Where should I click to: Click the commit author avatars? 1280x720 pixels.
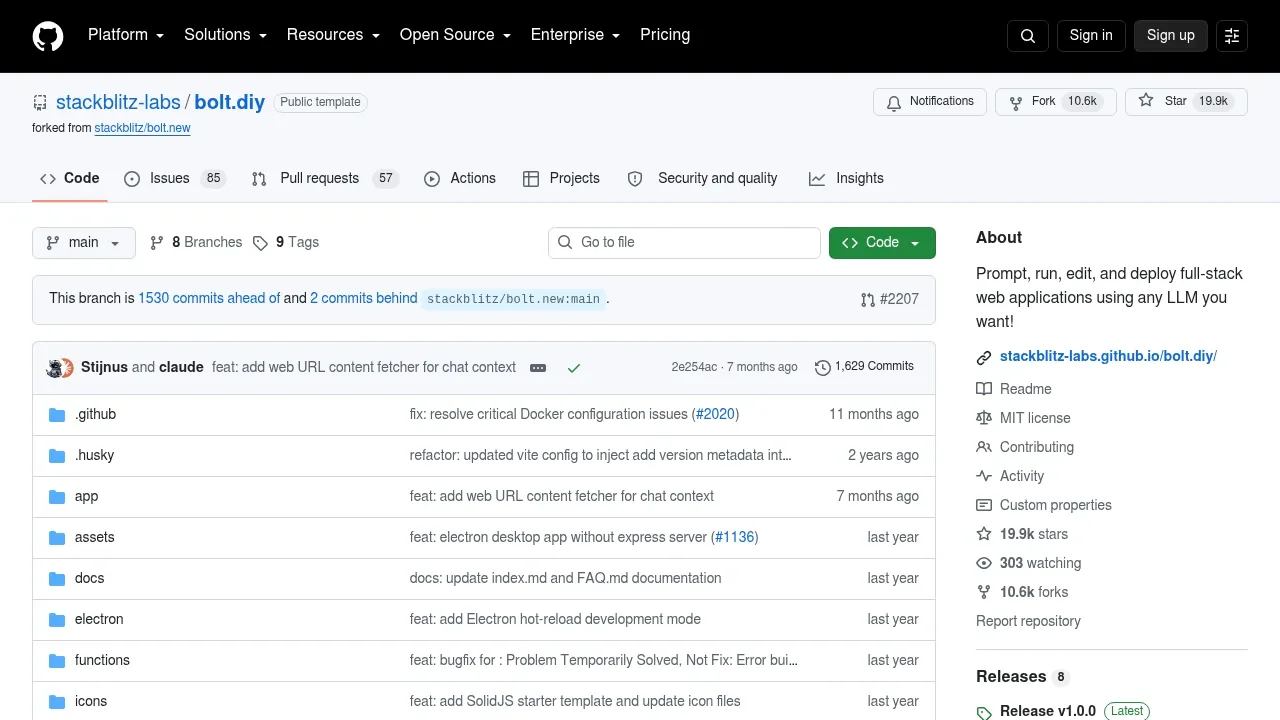point(60,368)
